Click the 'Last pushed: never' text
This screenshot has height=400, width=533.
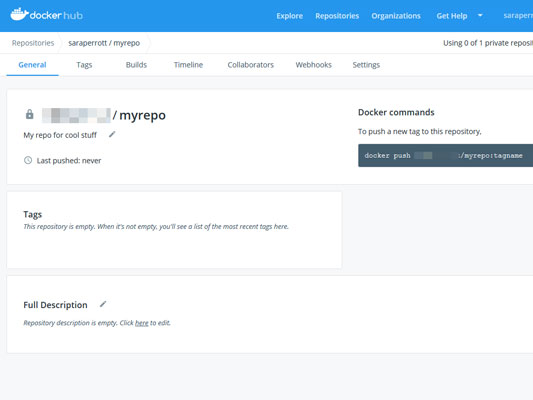click(69, 160)
